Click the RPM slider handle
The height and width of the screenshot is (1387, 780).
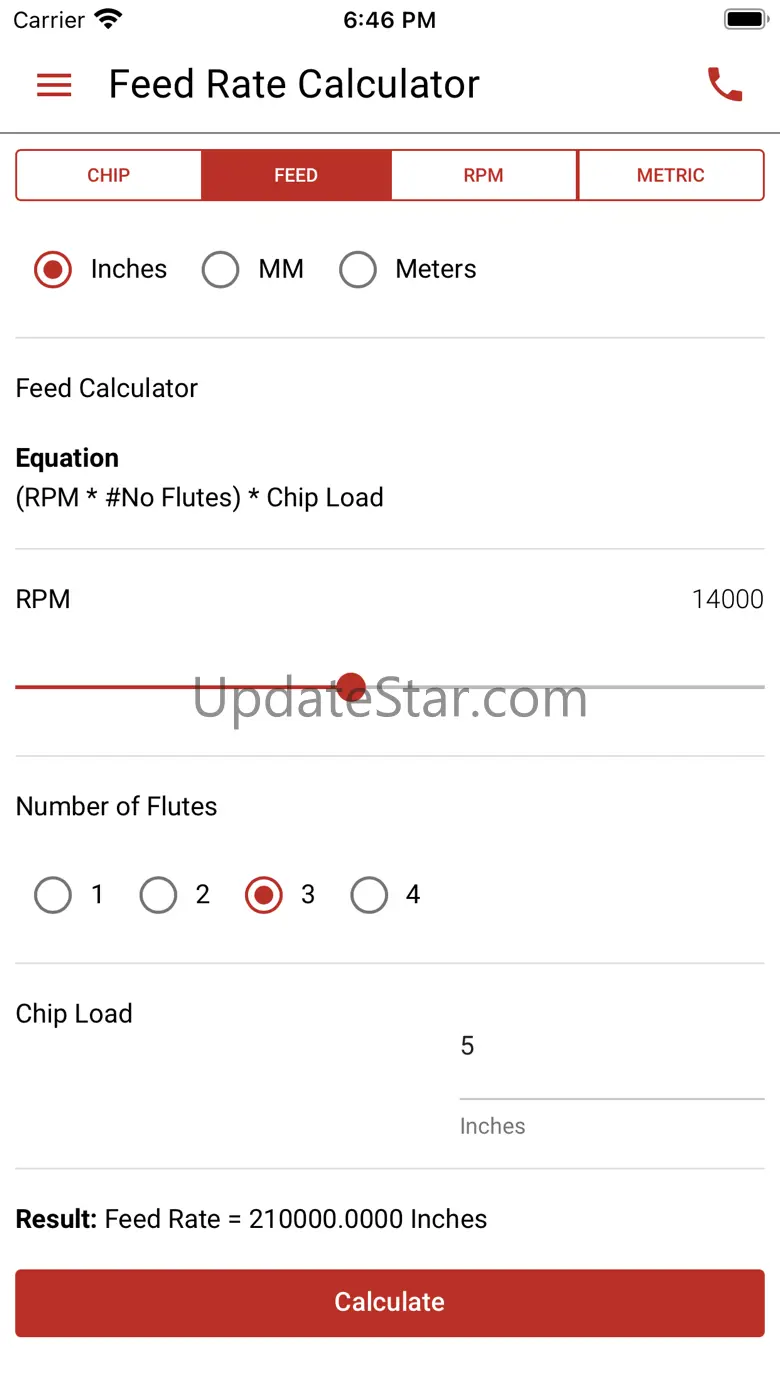tap(351, 687)
